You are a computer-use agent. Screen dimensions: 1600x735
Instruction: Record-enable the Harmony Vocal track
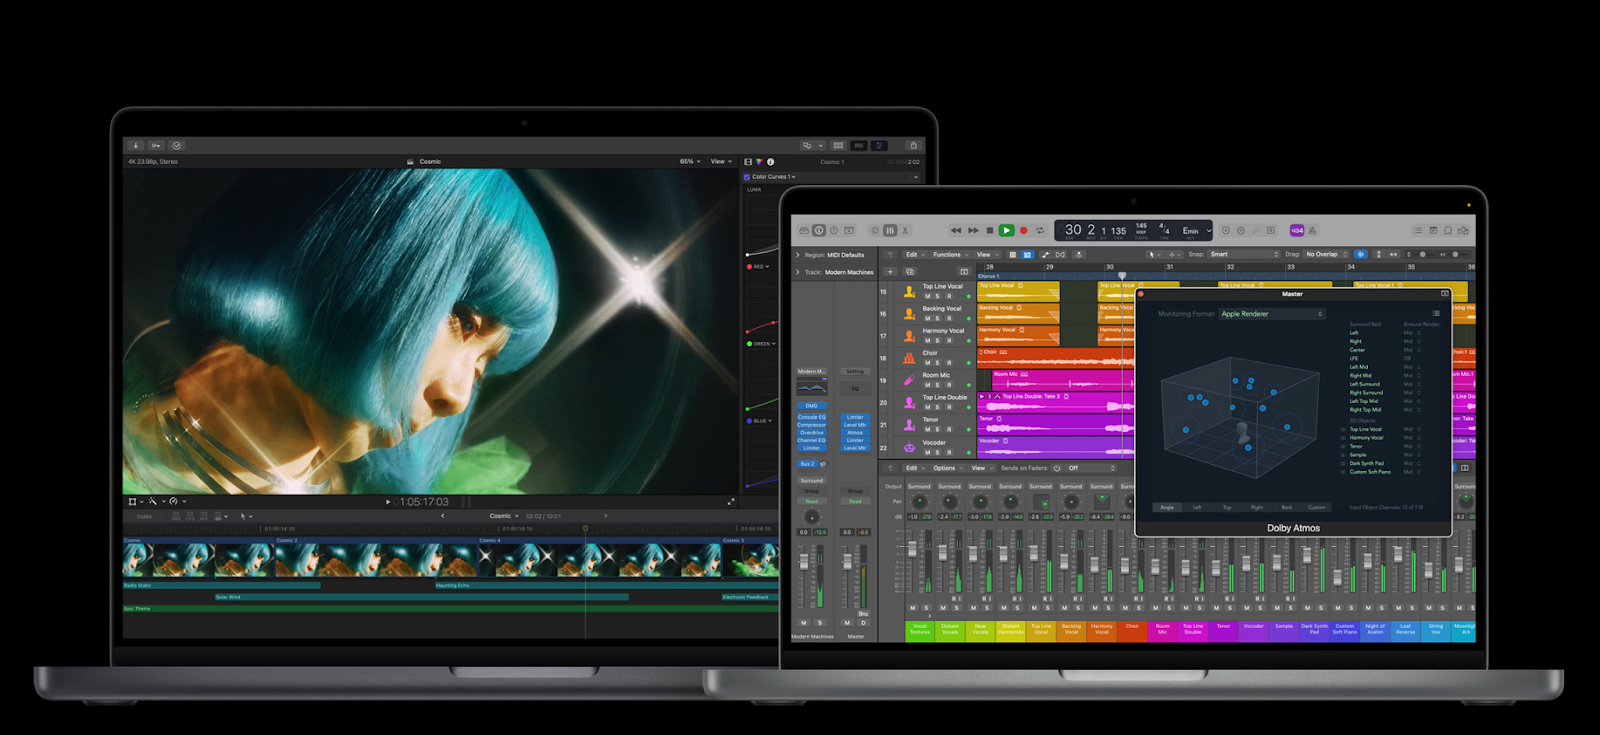(x=949, y=341)
